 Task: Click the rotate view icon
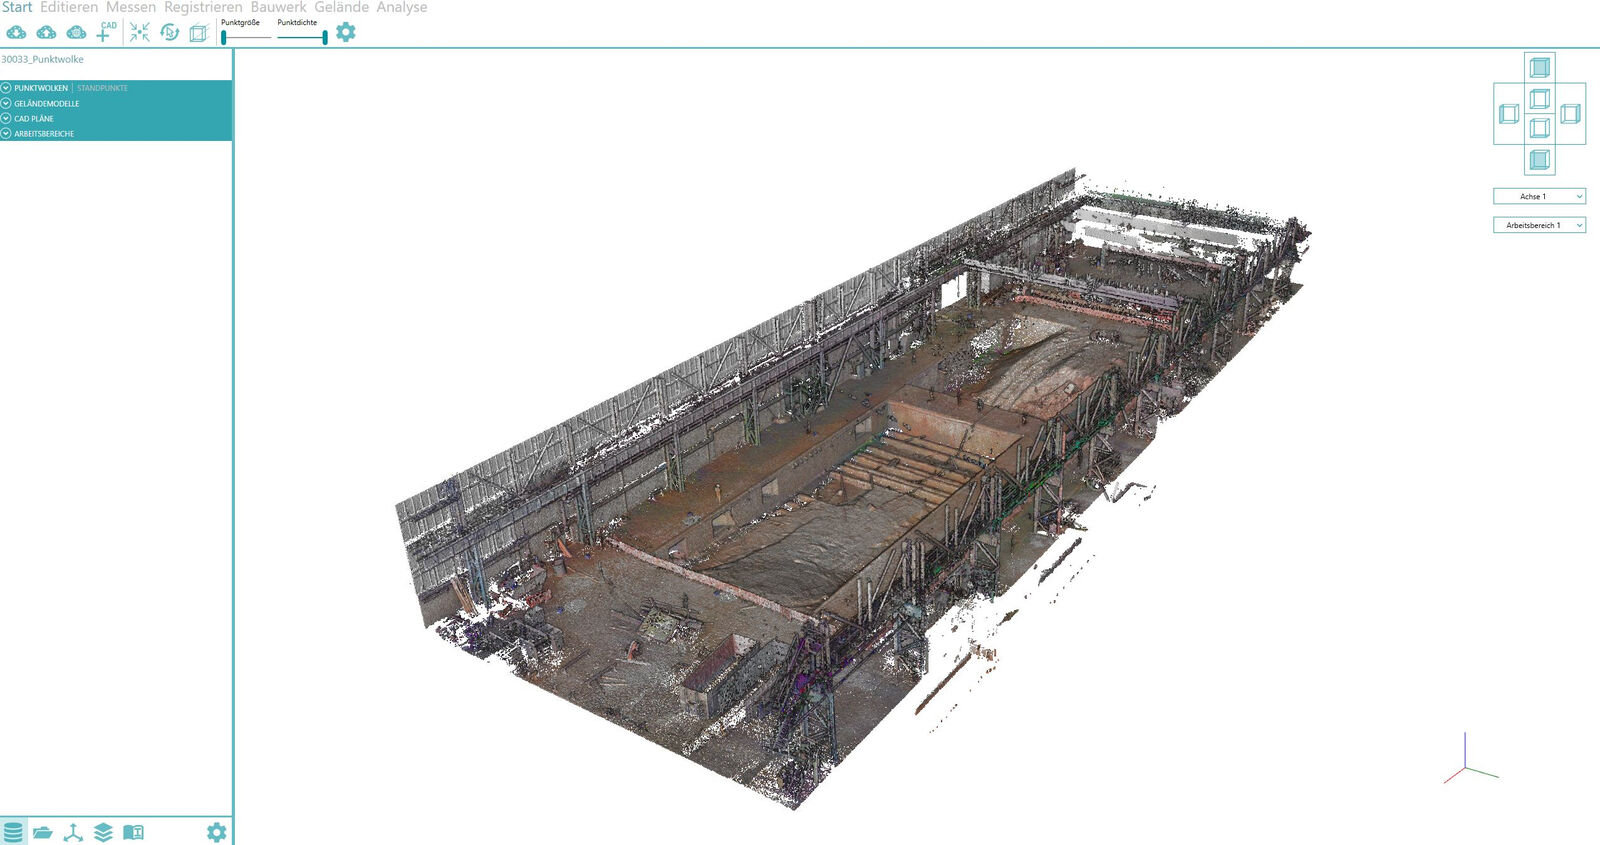click(x=169, y=33)
